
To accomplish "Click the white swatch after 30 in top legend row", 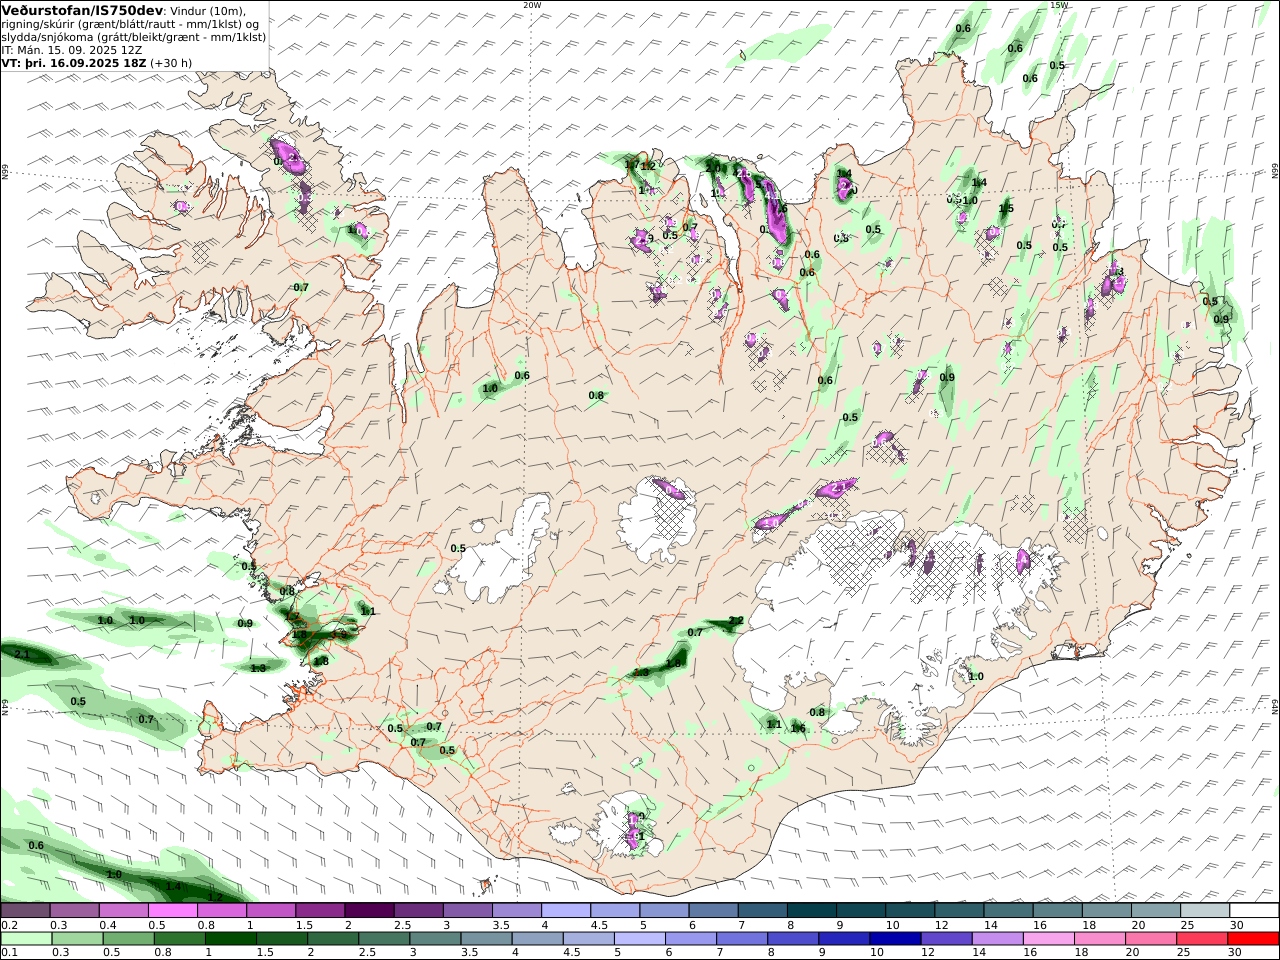I will click(x=1254, y=911).
